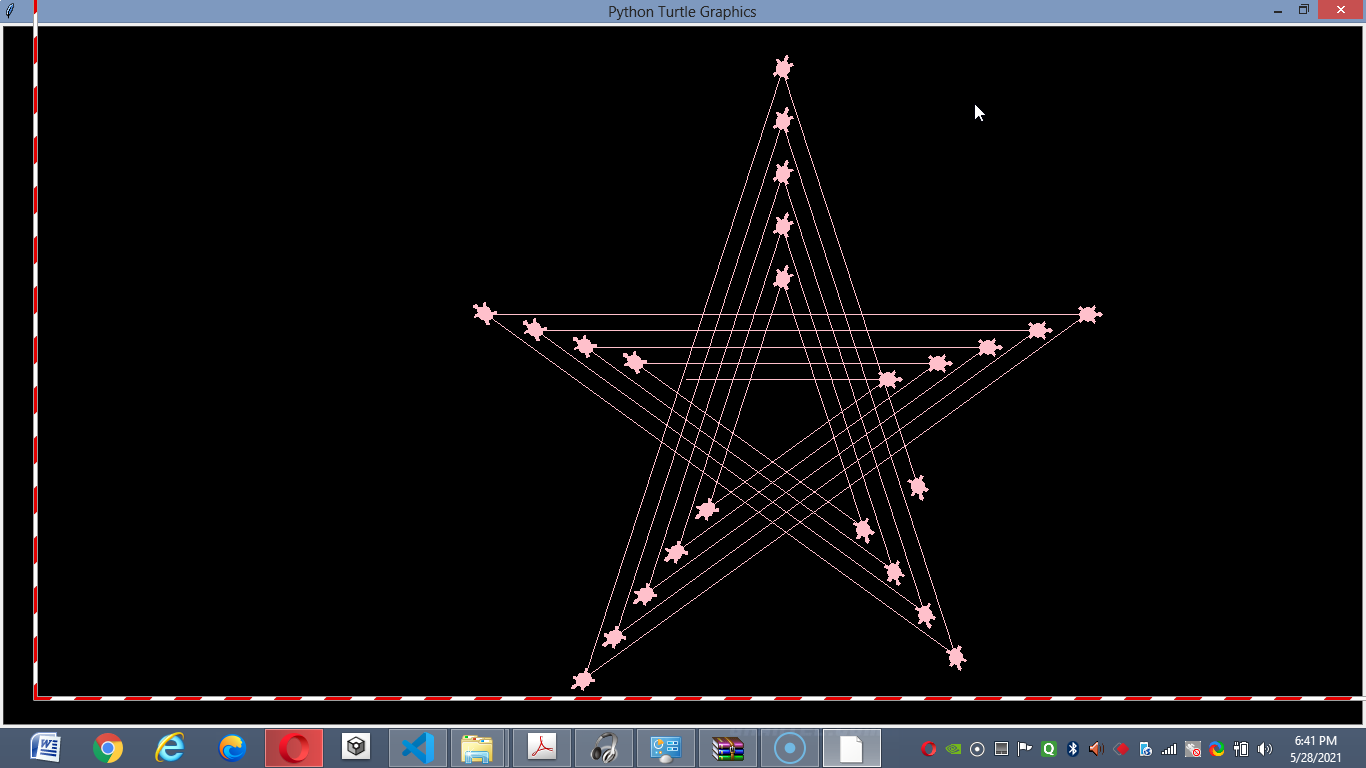Open File Explorer from the taskbar
The width and height of the screenshot is (1366, 768).
click(478, 748)
